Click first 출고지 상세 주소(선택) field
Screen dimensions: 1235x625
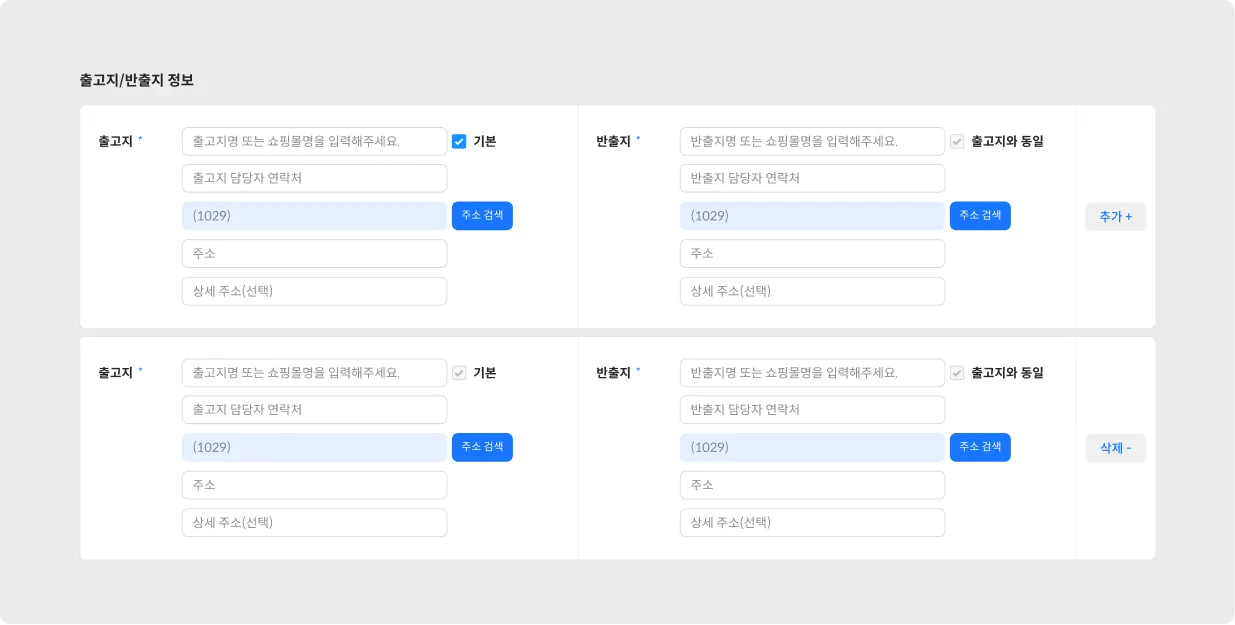tap(314, 291)
